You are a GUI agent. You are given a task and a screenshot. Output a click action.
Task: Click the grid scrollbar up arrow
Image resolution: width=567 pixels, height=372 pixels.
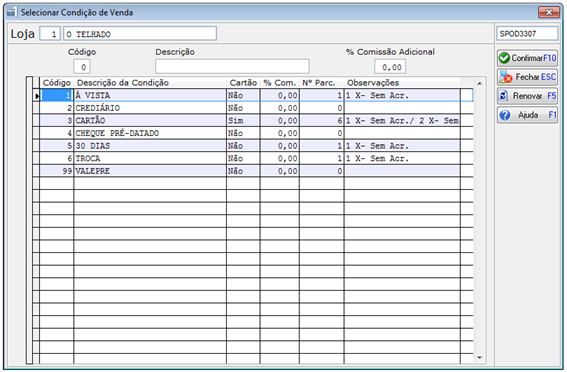tap(479, 84)
